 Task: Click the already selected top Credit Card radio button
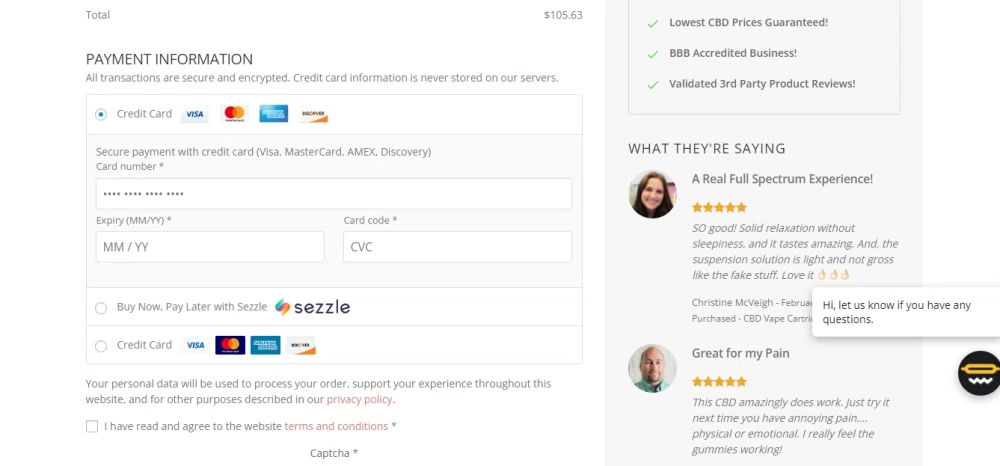(101, 114)
